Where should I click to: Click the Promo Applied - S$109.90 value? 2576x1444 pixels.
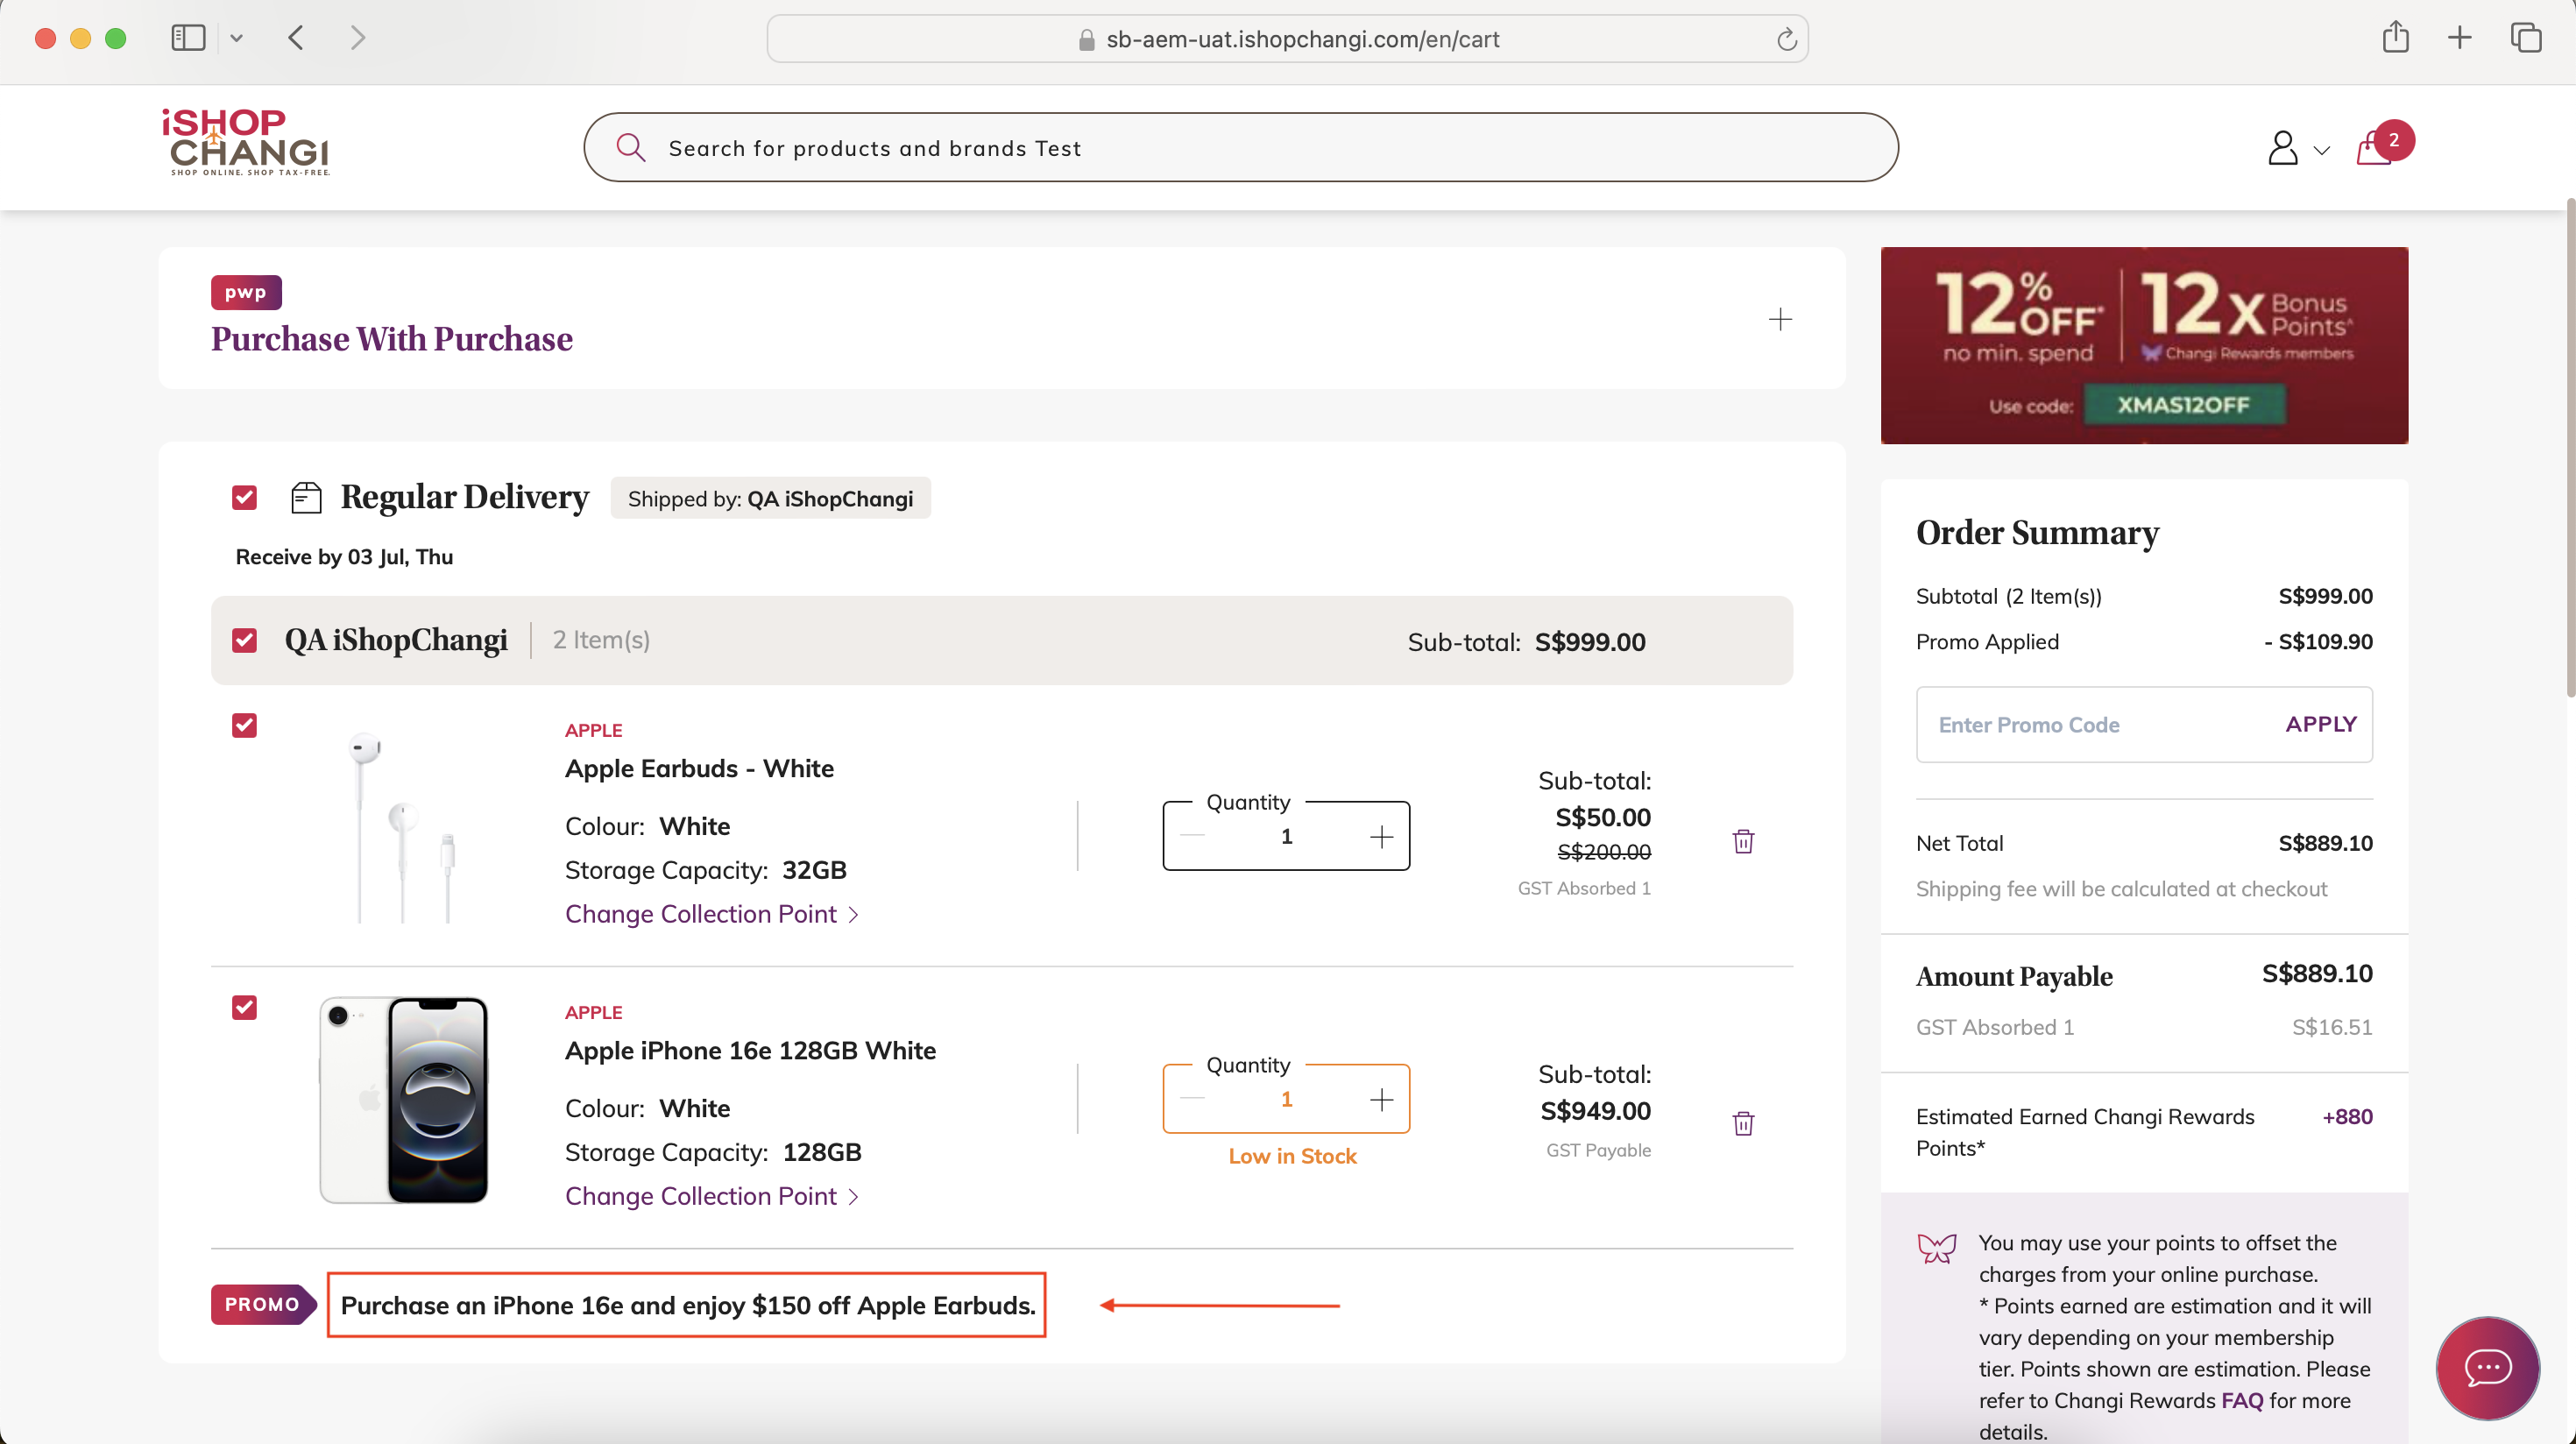click(x=2318, y=641)
